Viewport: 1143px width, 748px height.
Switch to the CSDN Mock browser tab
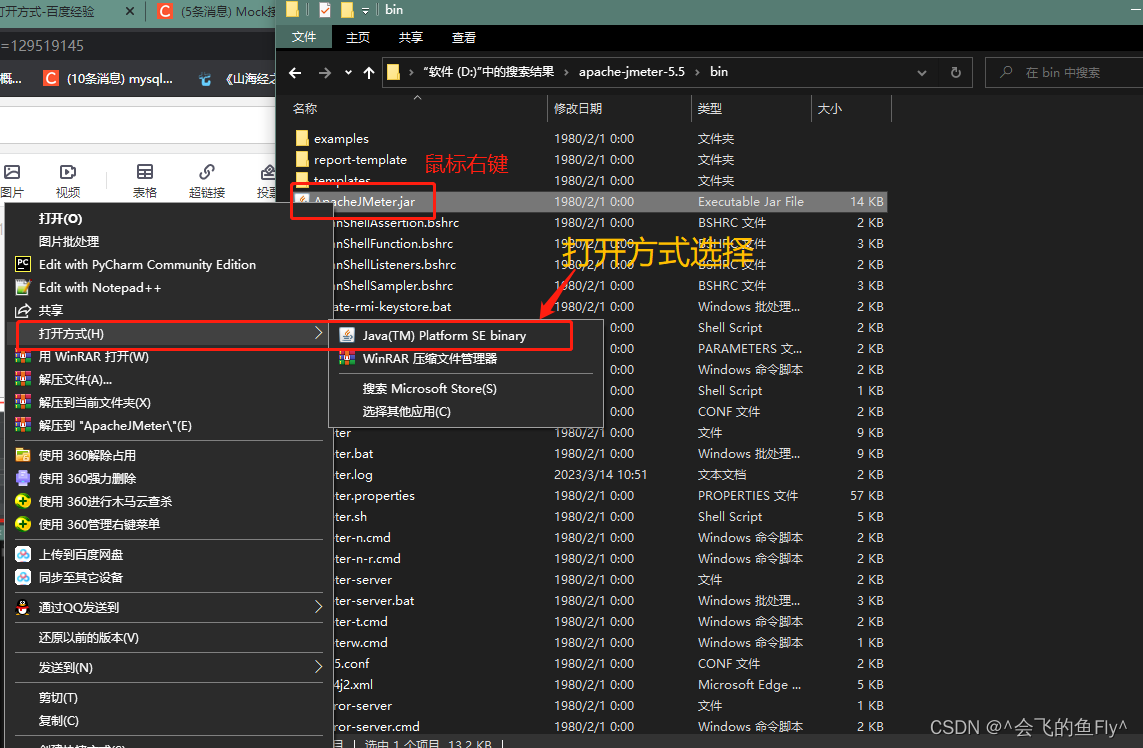[x=215, y=12]
